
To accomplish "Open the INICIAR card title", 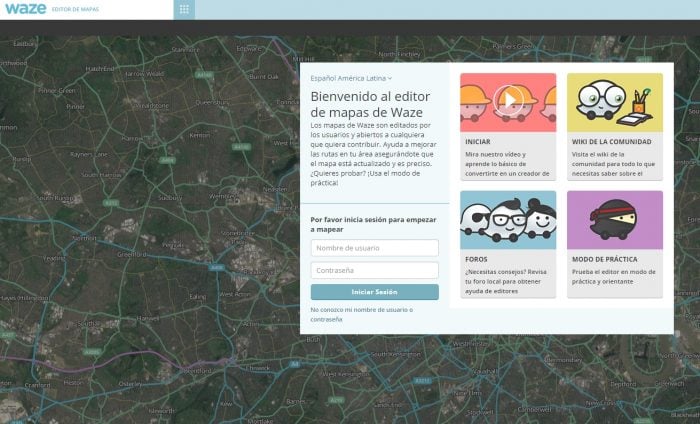I will pos(478,142).
